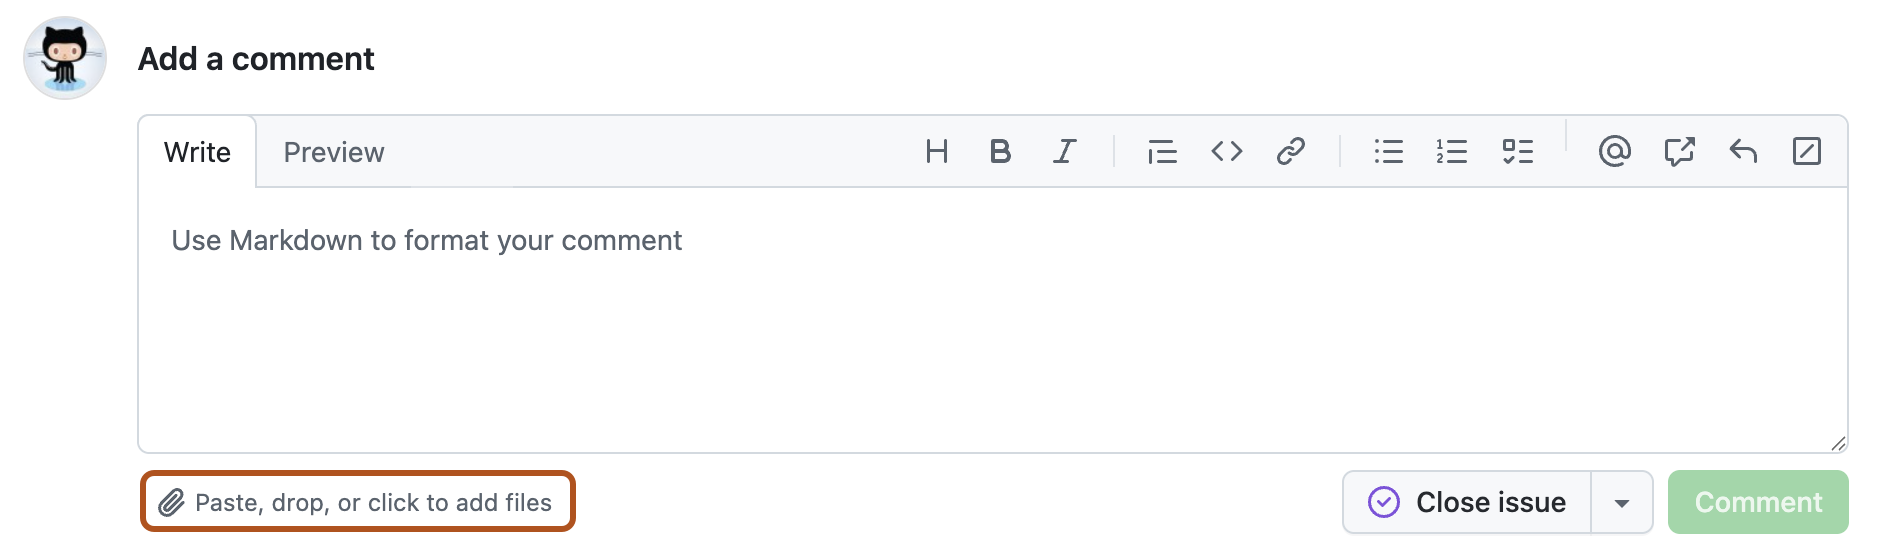Add a task list with checkboxes

[x=1517, y=152]
